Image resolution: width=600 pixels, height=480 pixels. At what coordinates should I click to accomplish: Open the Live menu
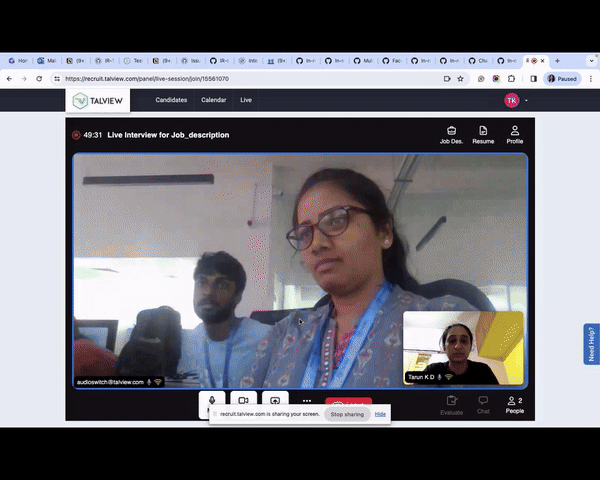(x=246, y=100)
